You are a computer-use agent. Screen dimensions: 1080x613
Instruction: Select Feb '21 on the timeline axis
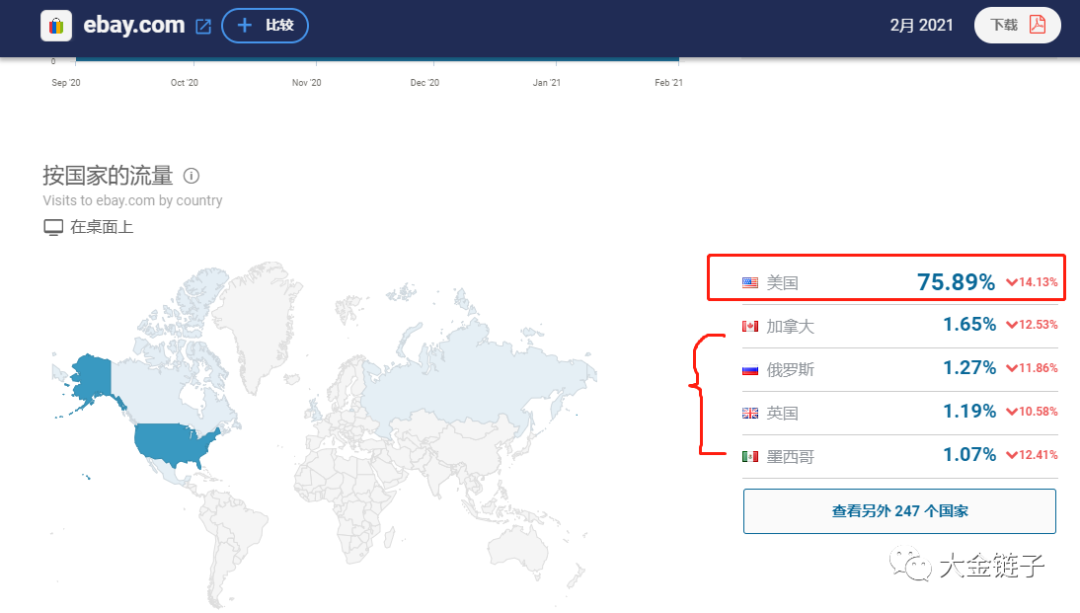(668, 82)
